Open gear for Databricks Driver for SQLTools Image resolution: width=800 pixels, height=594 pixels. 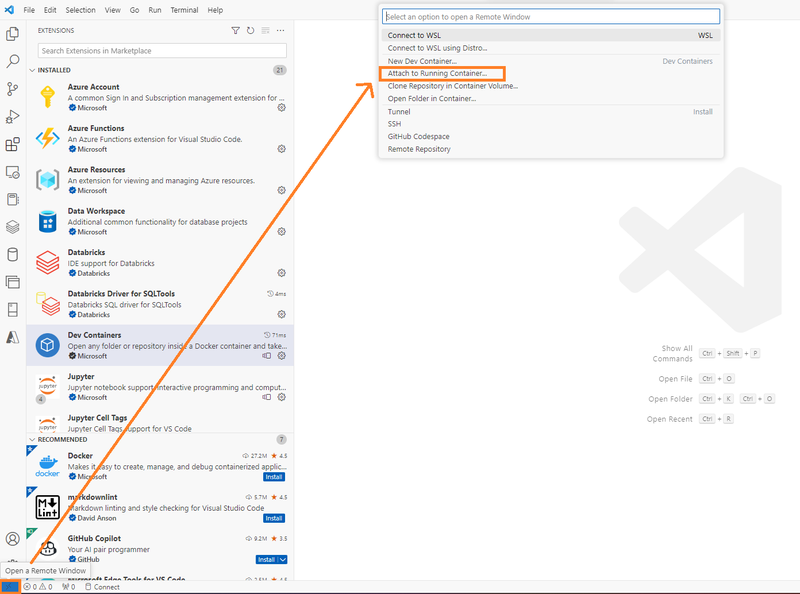click(x=281, y=314)
